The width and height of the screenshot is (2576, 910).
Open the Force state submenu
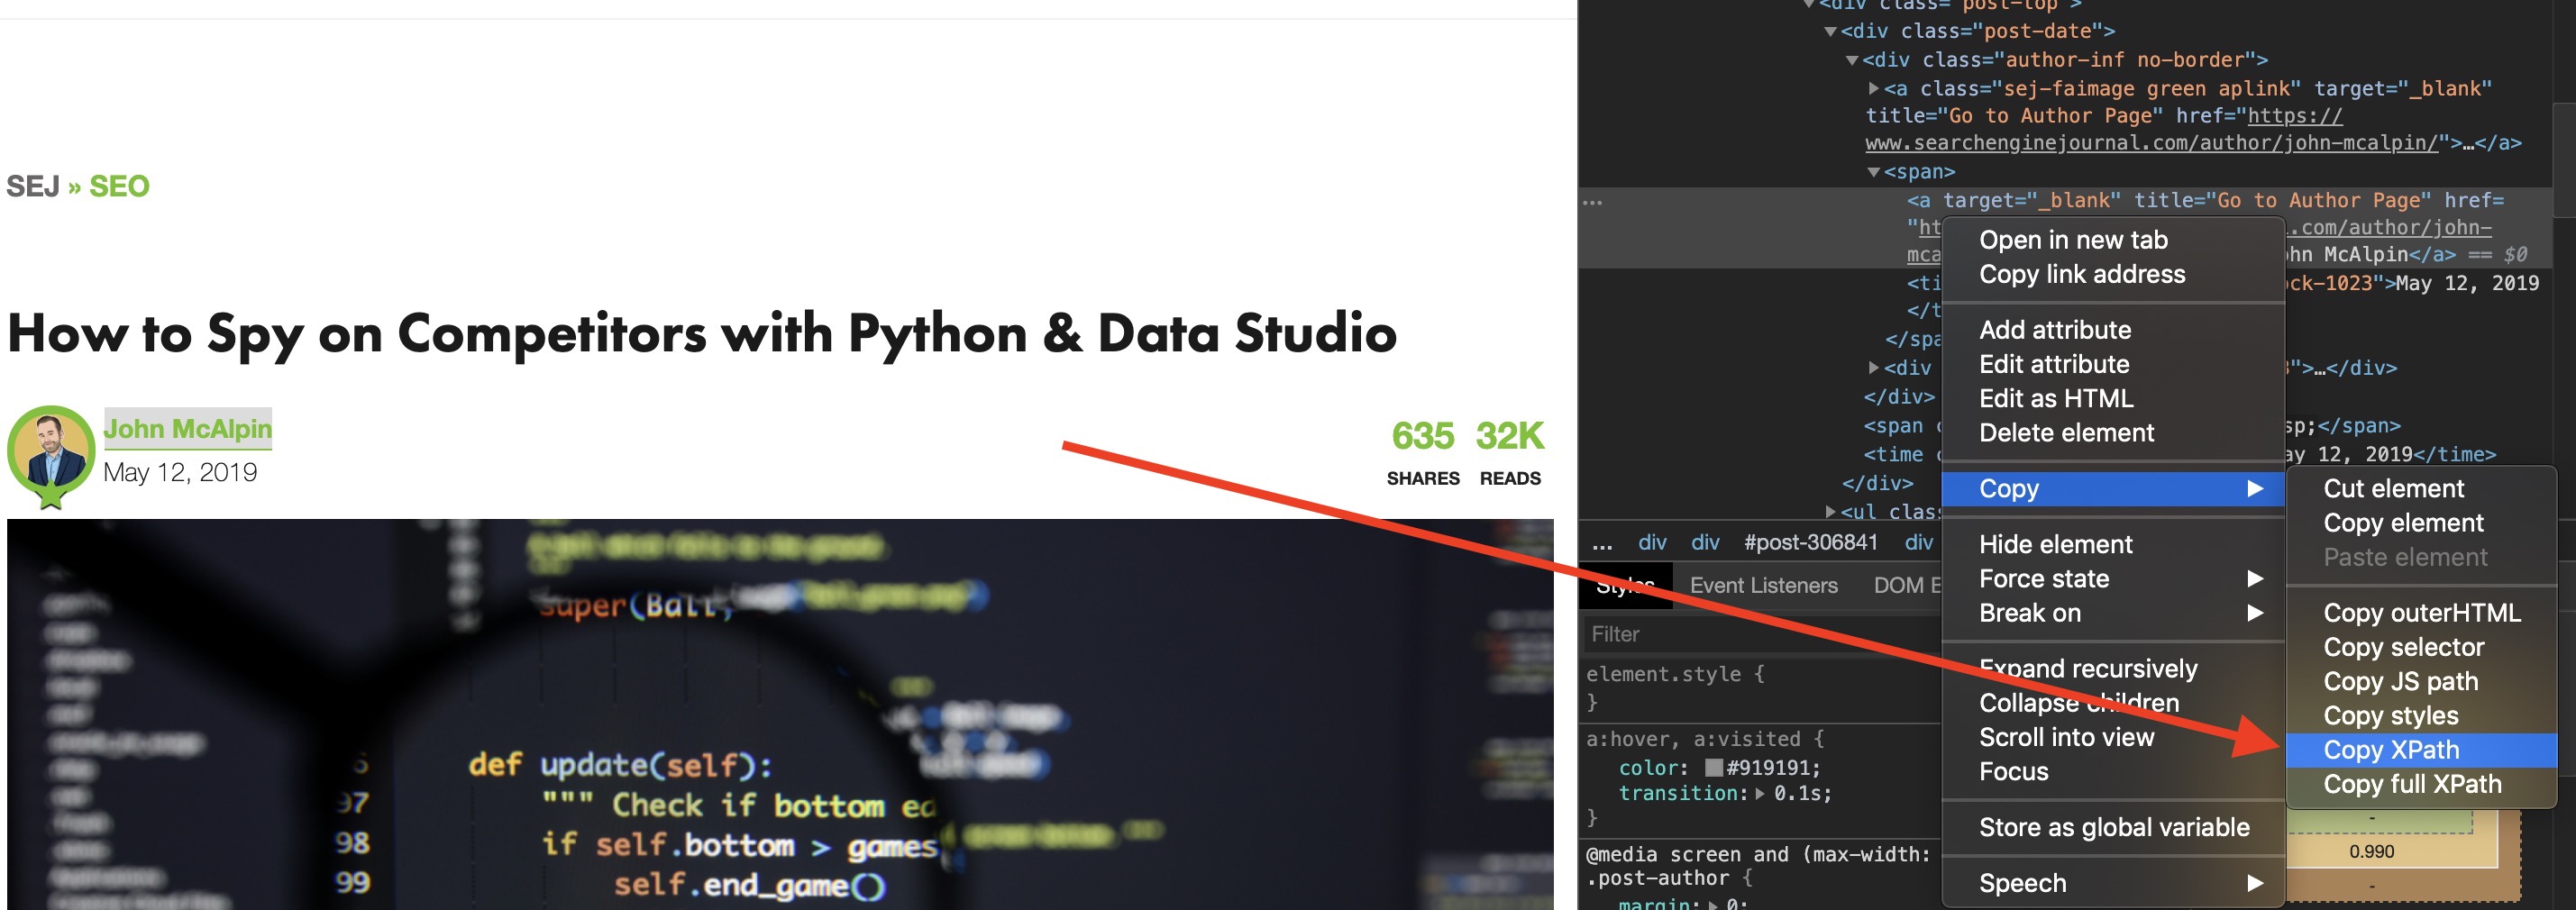click(2044, 579)
